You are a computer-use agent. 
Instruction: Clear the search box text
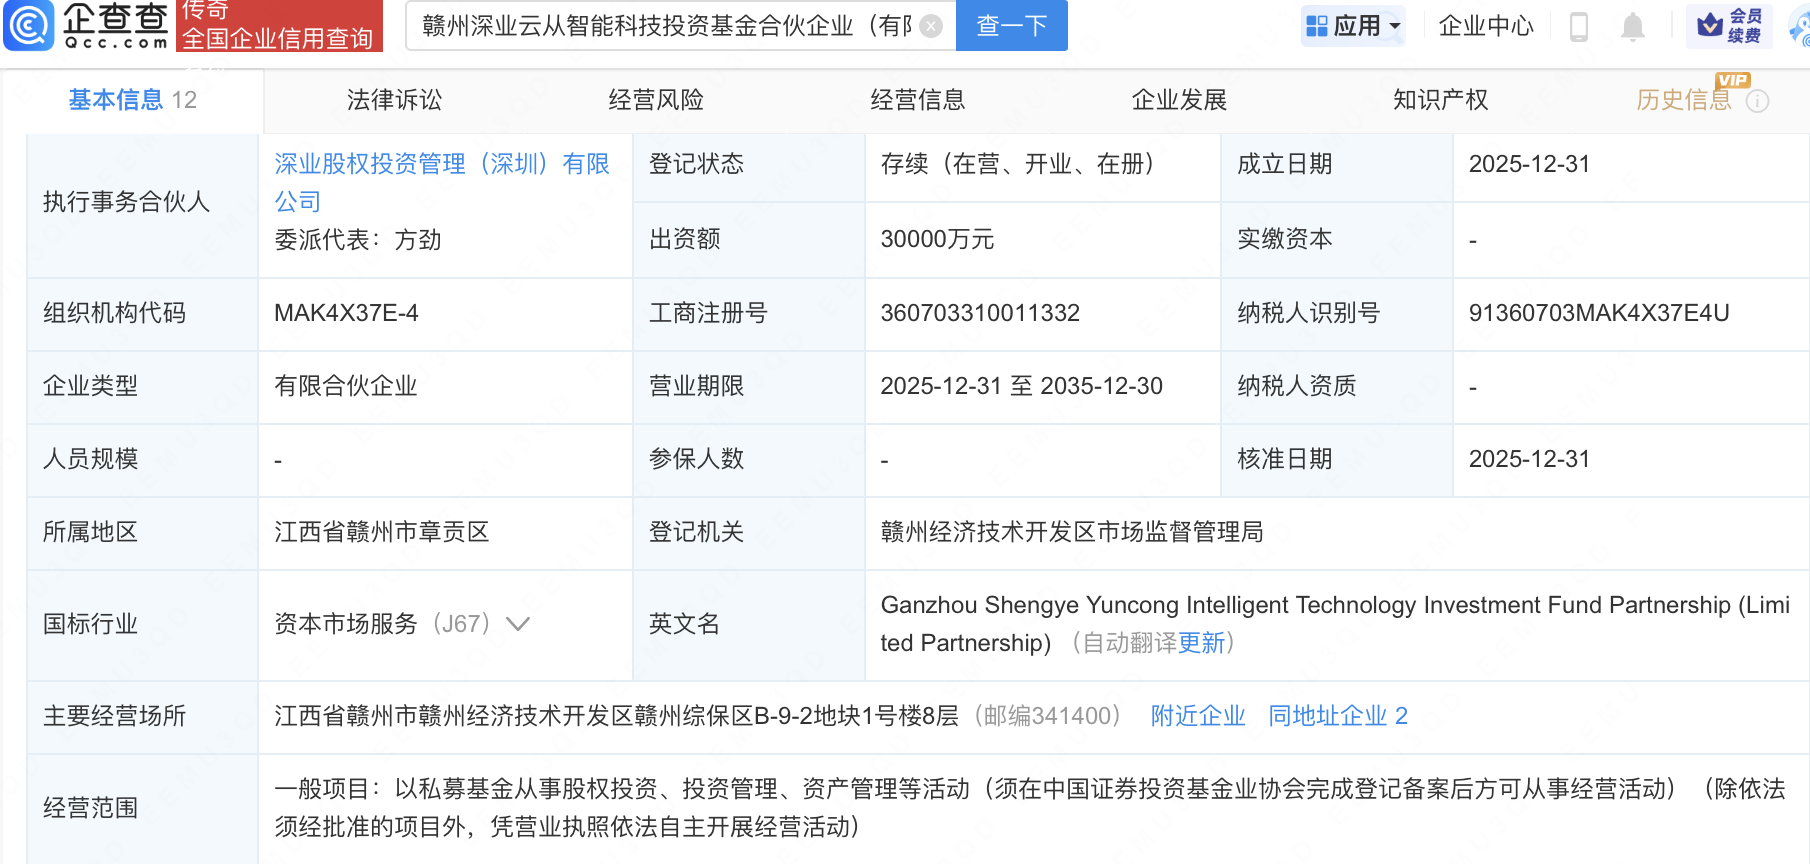click(x=931, y=26)
